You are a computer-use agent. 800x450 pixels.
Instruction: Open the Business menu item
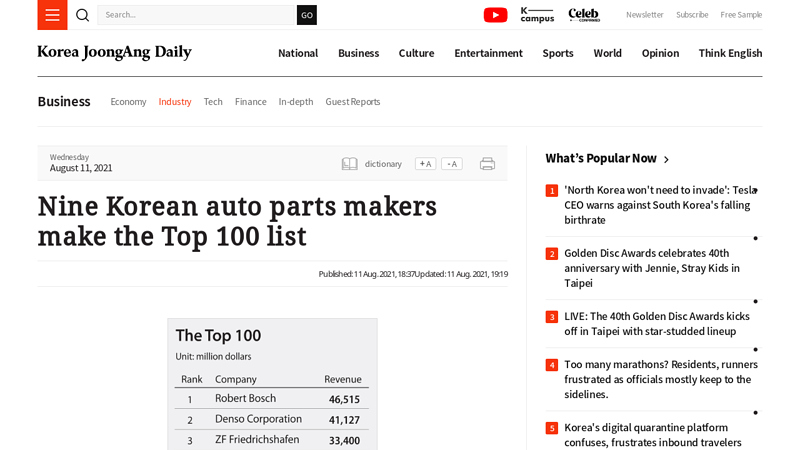click(x=359, y=53)
